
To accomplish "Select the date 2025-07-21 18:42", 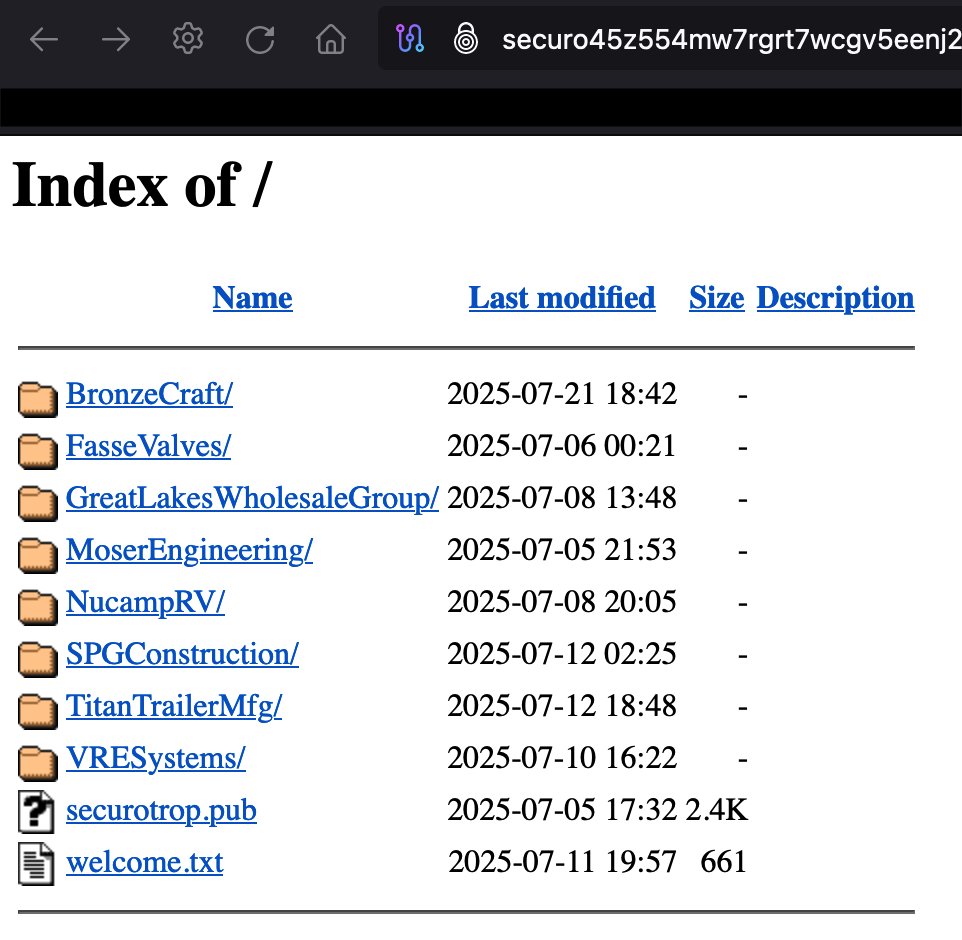I will pyautogui.click(x=562, y=394).
